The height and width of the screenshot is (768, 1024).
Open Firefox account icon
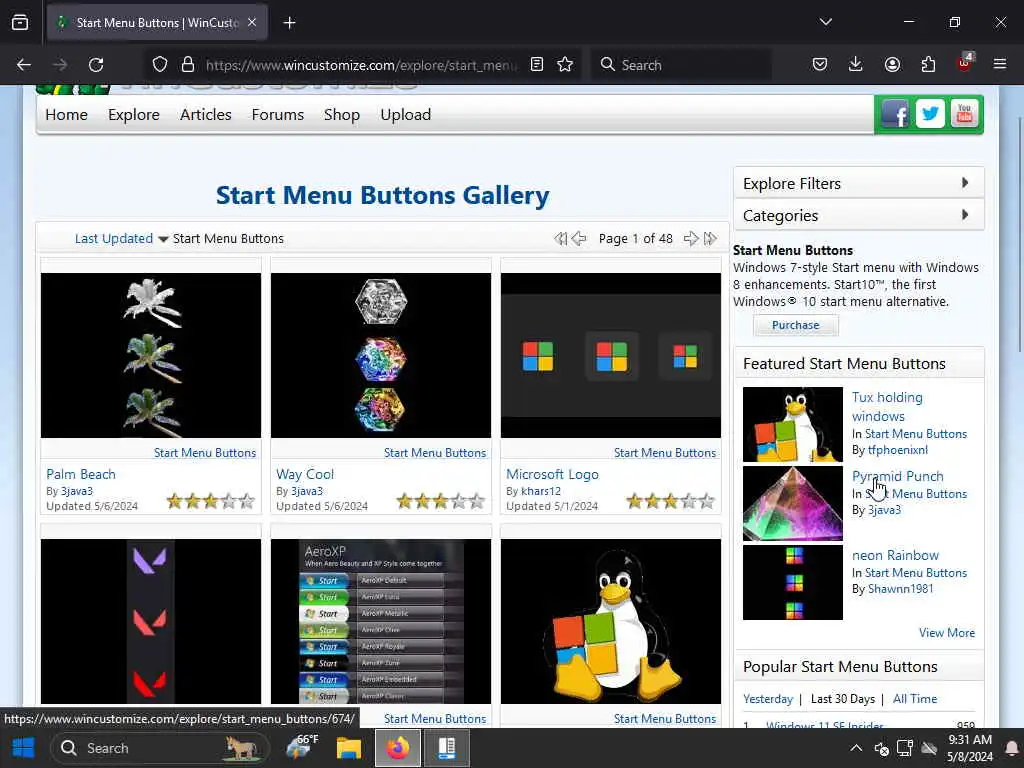click(x=892, y=65)
